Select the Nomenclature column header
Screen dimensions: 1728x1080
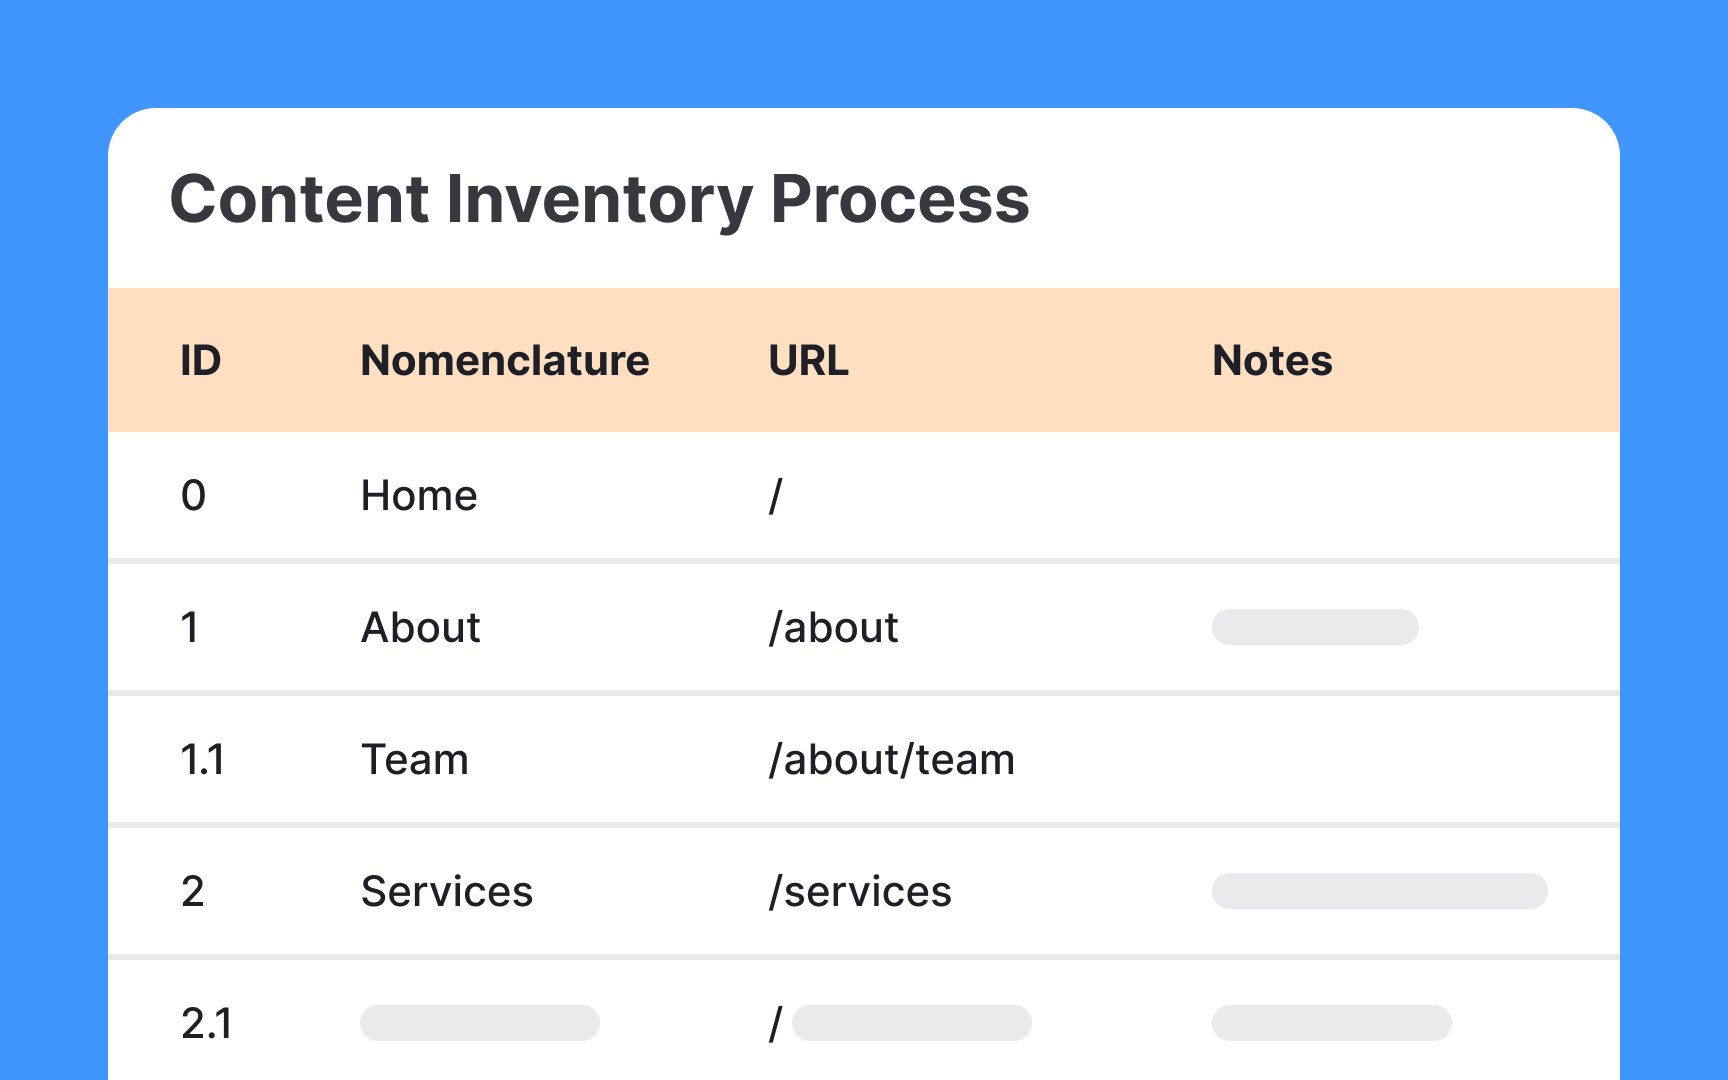505,361
